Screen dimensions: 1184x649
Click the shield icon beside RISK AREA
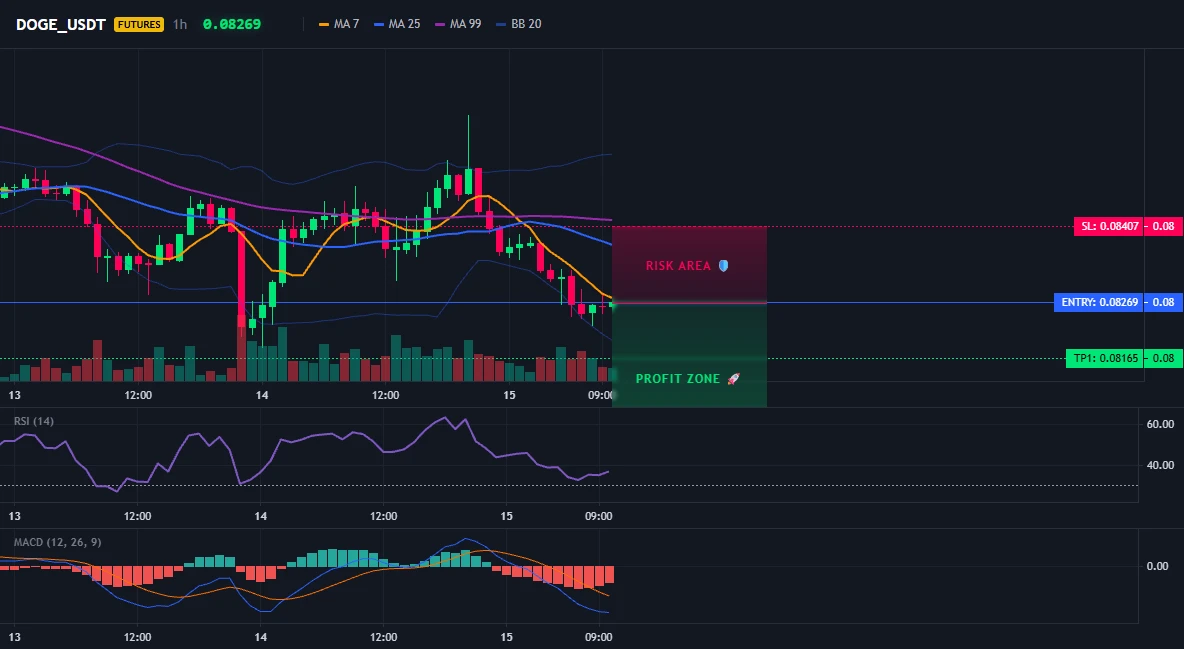[723, 266]
